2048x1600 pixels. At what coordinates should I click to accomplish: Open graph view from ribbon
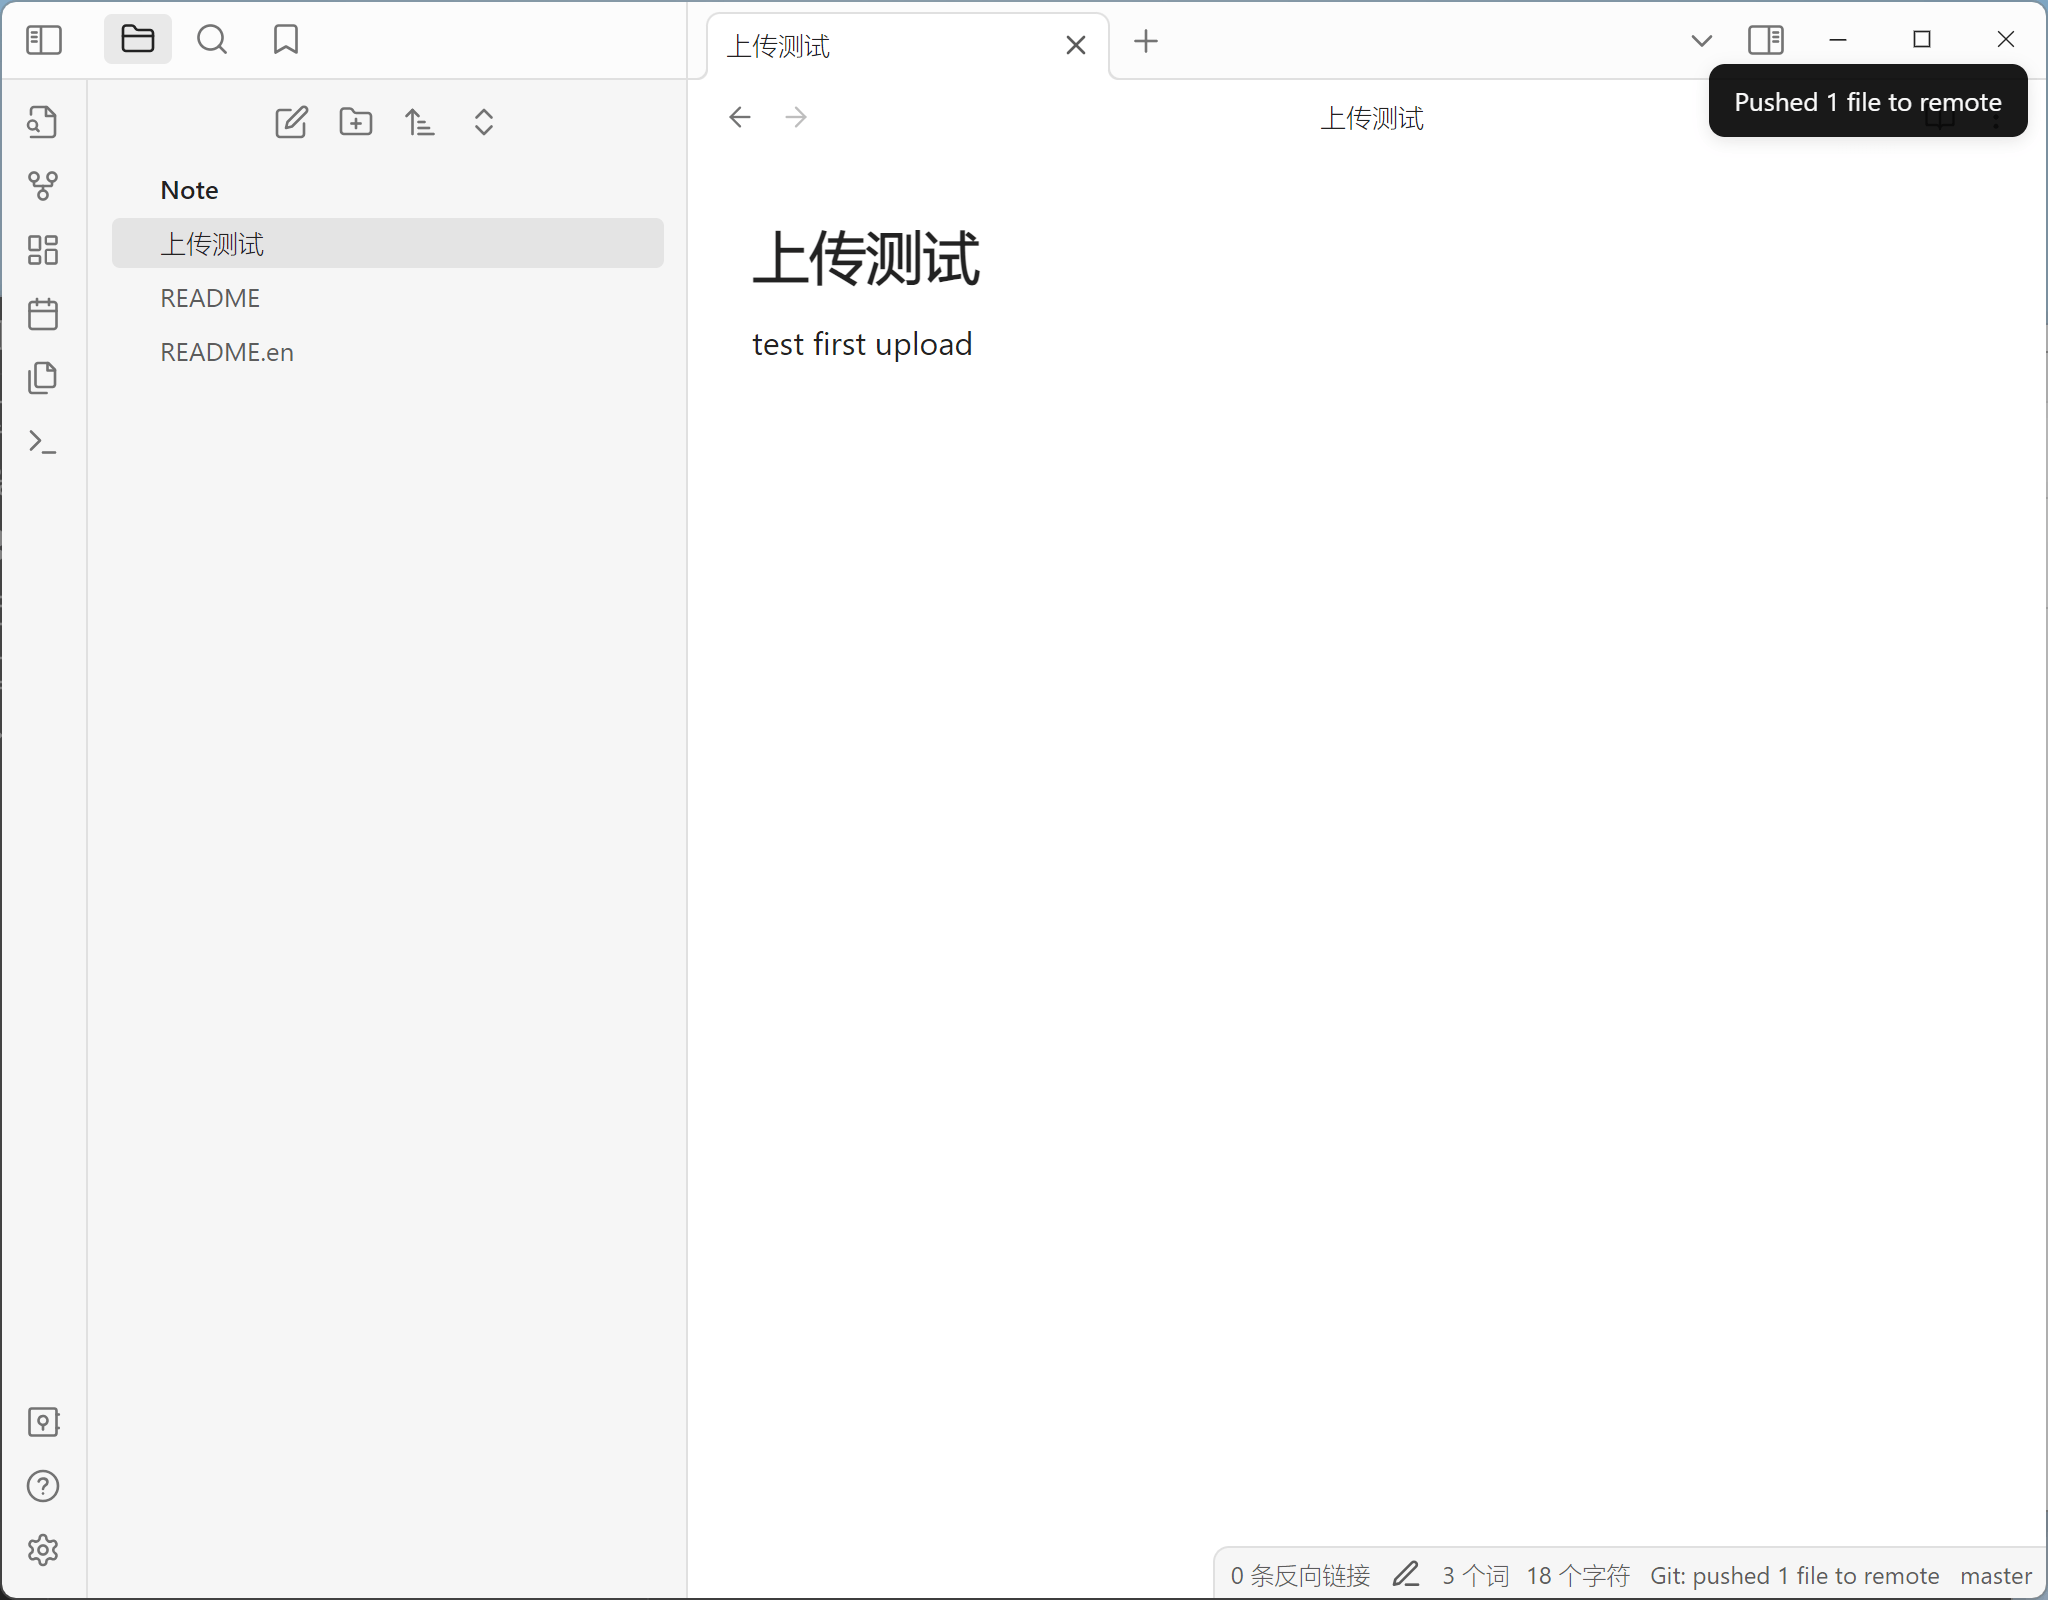tap(42, 186)
